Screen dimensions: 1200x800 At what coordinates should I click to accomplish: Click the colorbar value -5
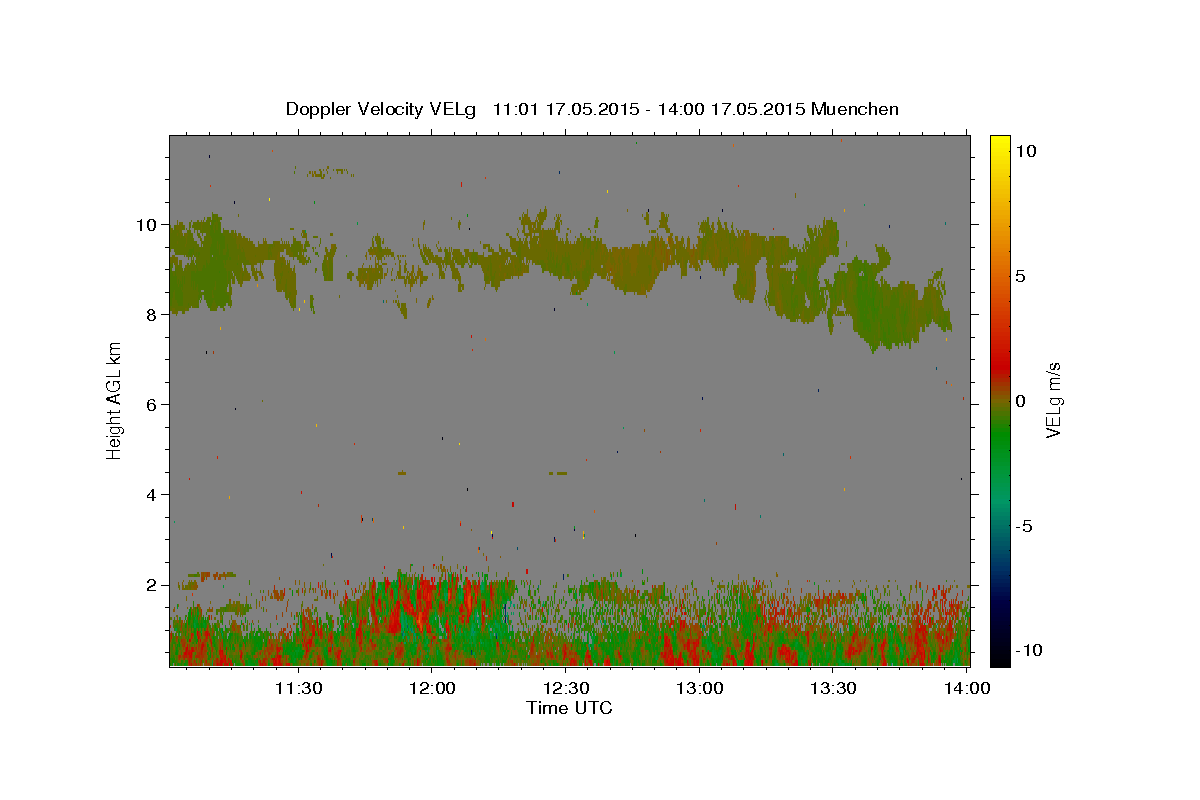tap(1024, 526)
